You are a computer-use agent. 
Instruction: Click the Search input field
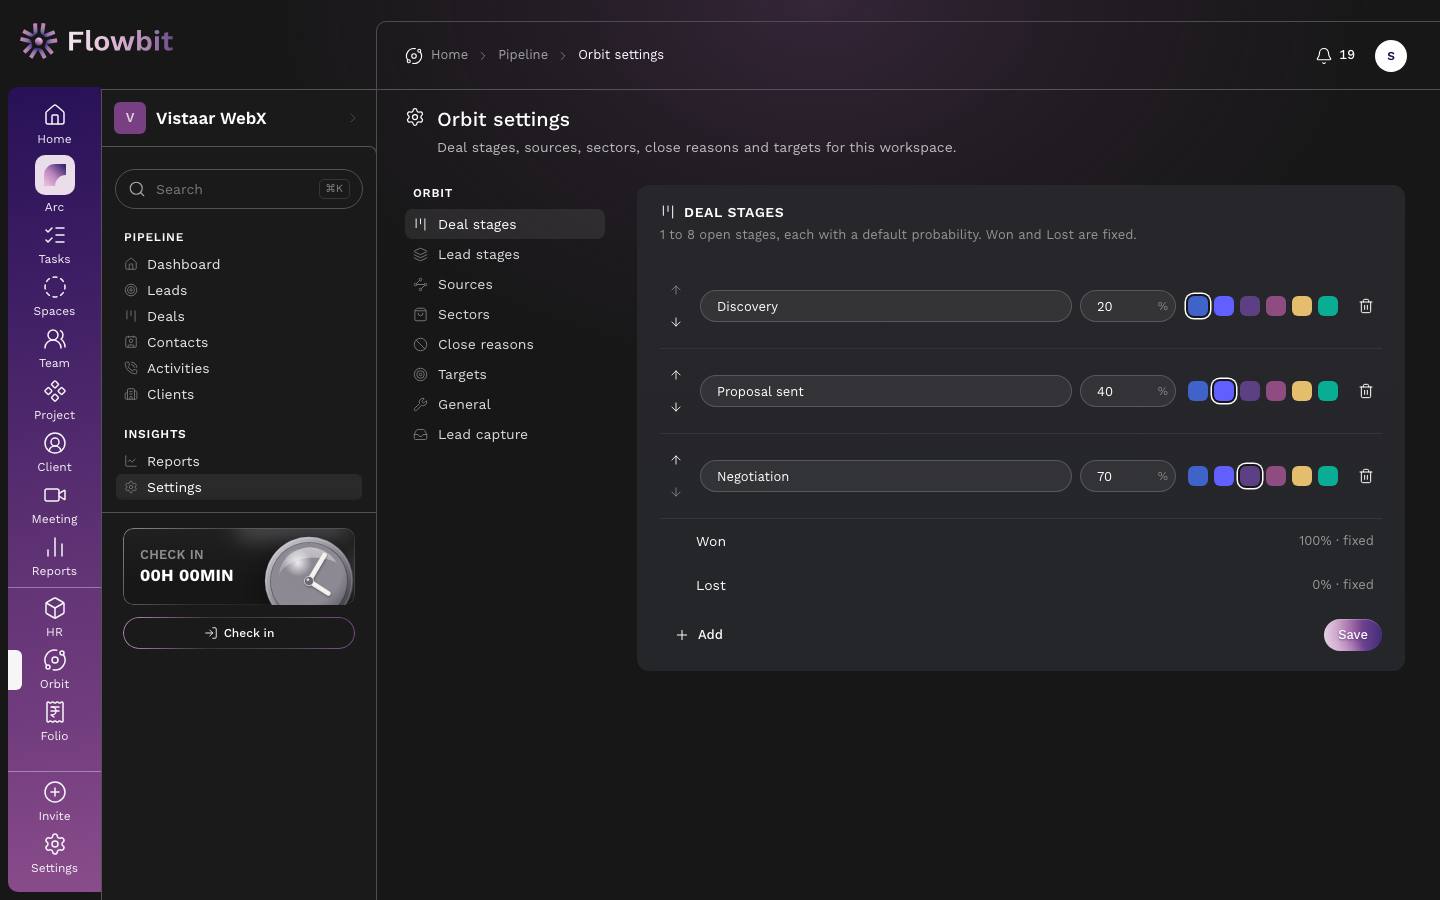tap(239, 189)
